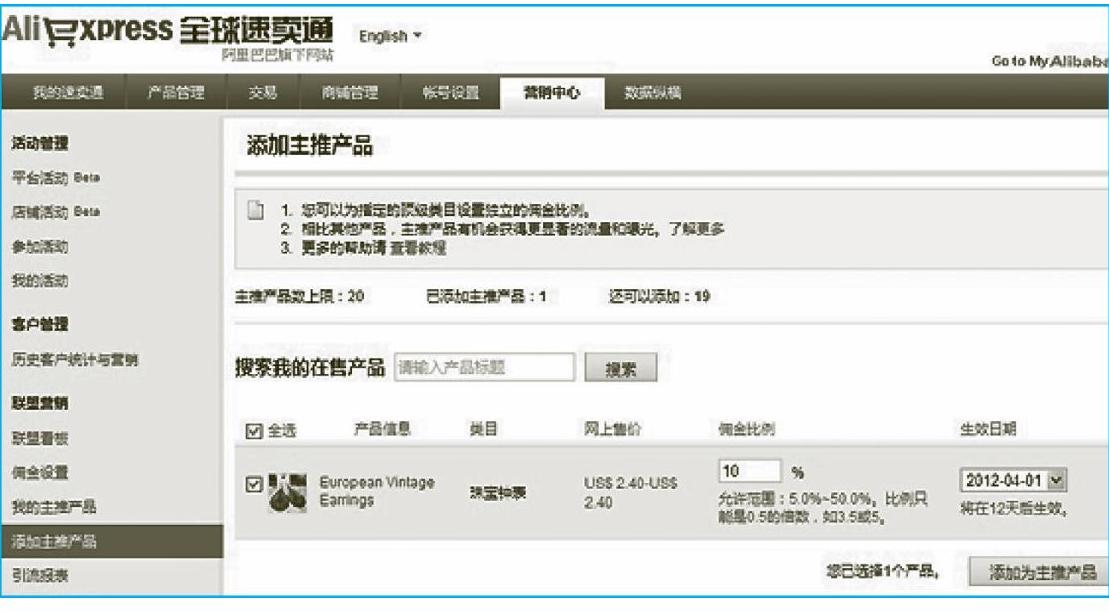Image resolution: width=1109 pixels, height=613 pixels.
Task: Click the US$ 2.40 price cell
Action: coord(630,492)
